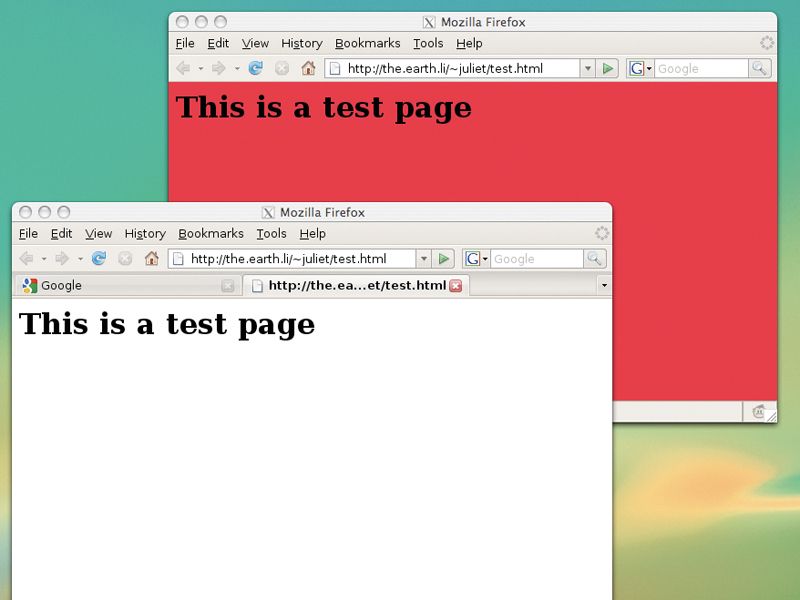800x600 pixels.
Task: Click the search magnifier icon
Action: pos(593,258)
